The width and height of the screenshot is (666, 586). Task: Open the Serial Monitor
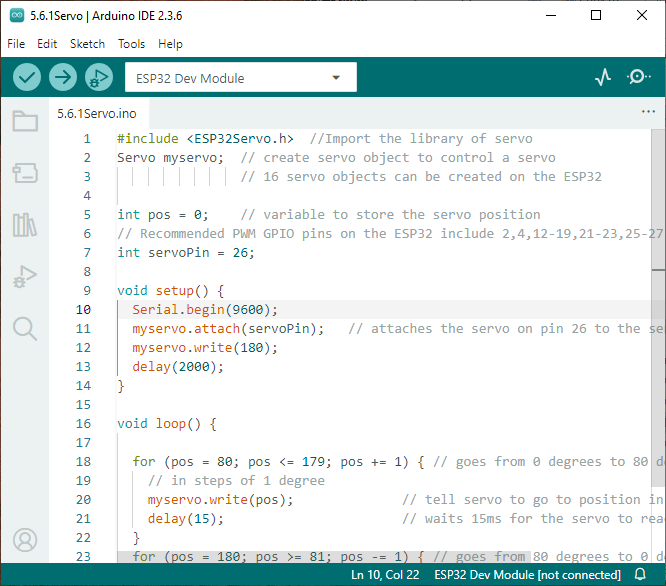click(638, 77)
